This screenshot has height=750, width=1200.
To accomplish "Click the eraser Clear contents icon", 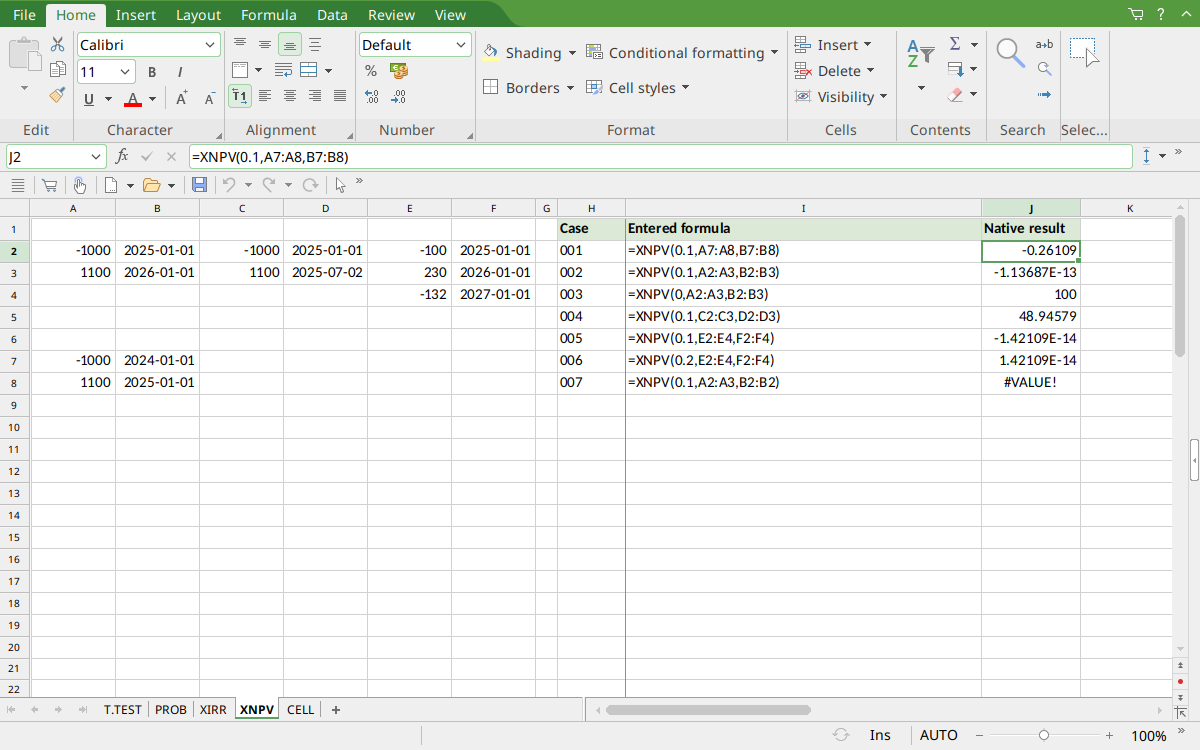I will 955,95.
